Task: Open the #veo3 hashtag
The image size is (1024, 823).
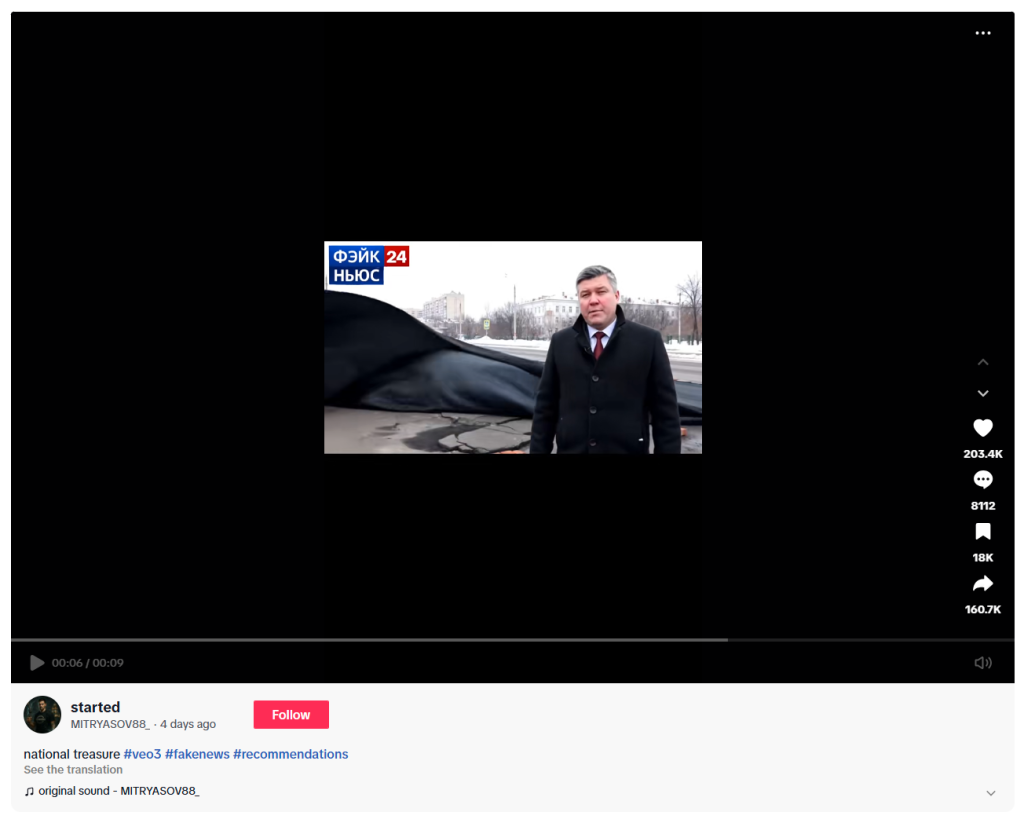Action: (142, 754)
